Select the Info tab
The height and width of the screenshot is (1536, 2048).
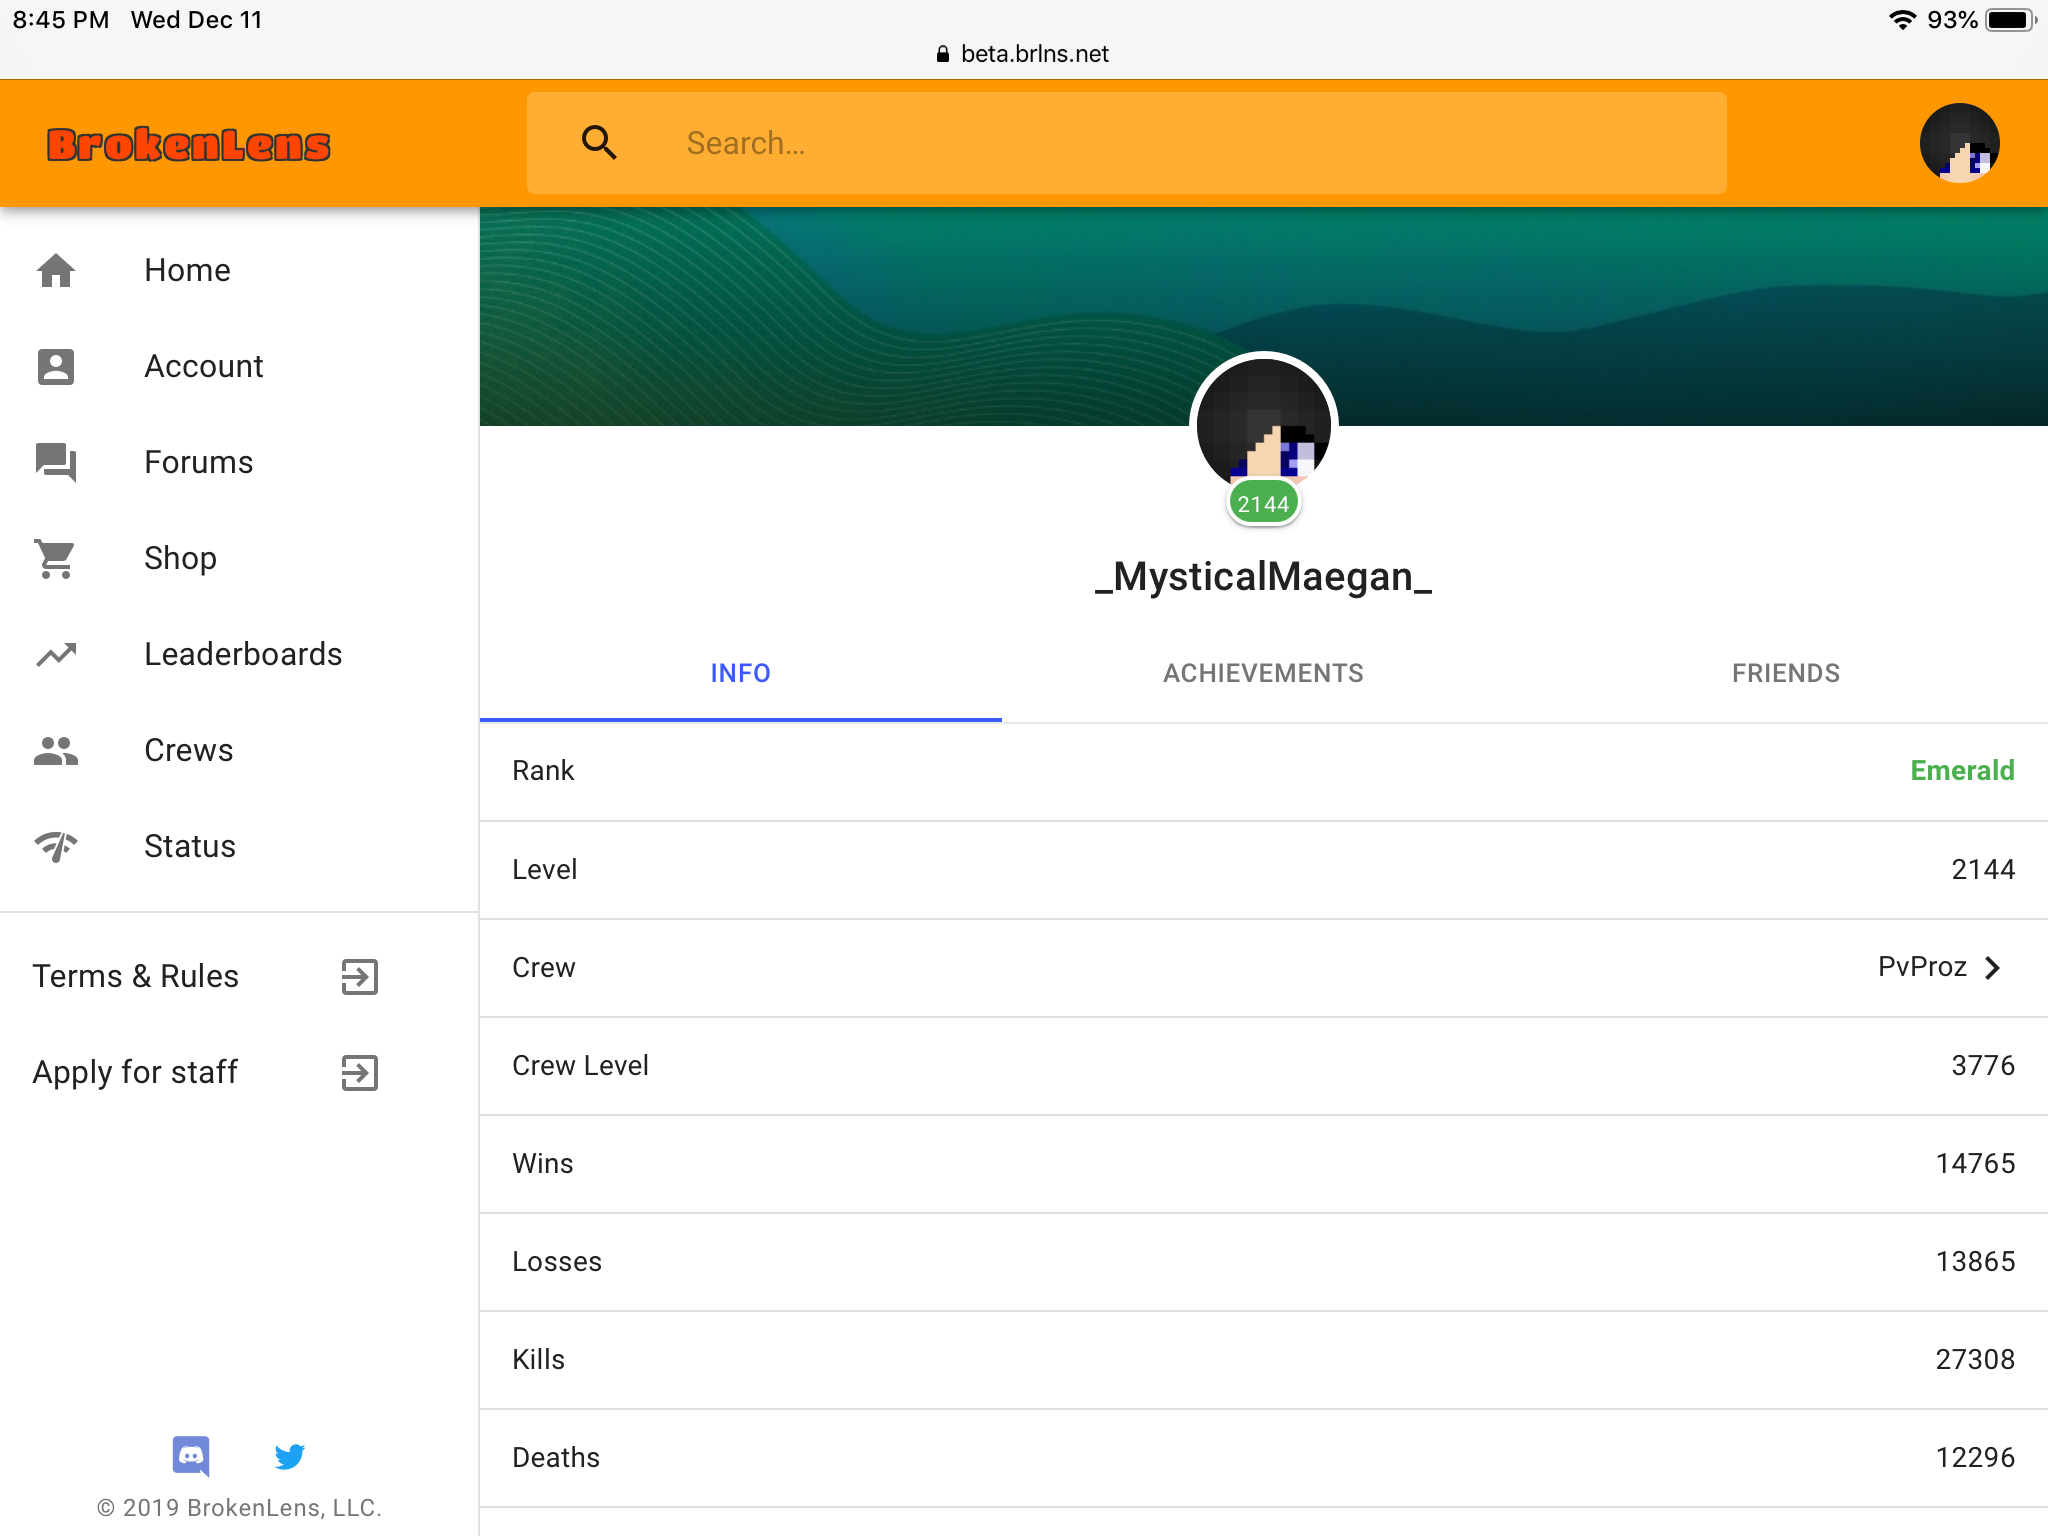[741, 673]
